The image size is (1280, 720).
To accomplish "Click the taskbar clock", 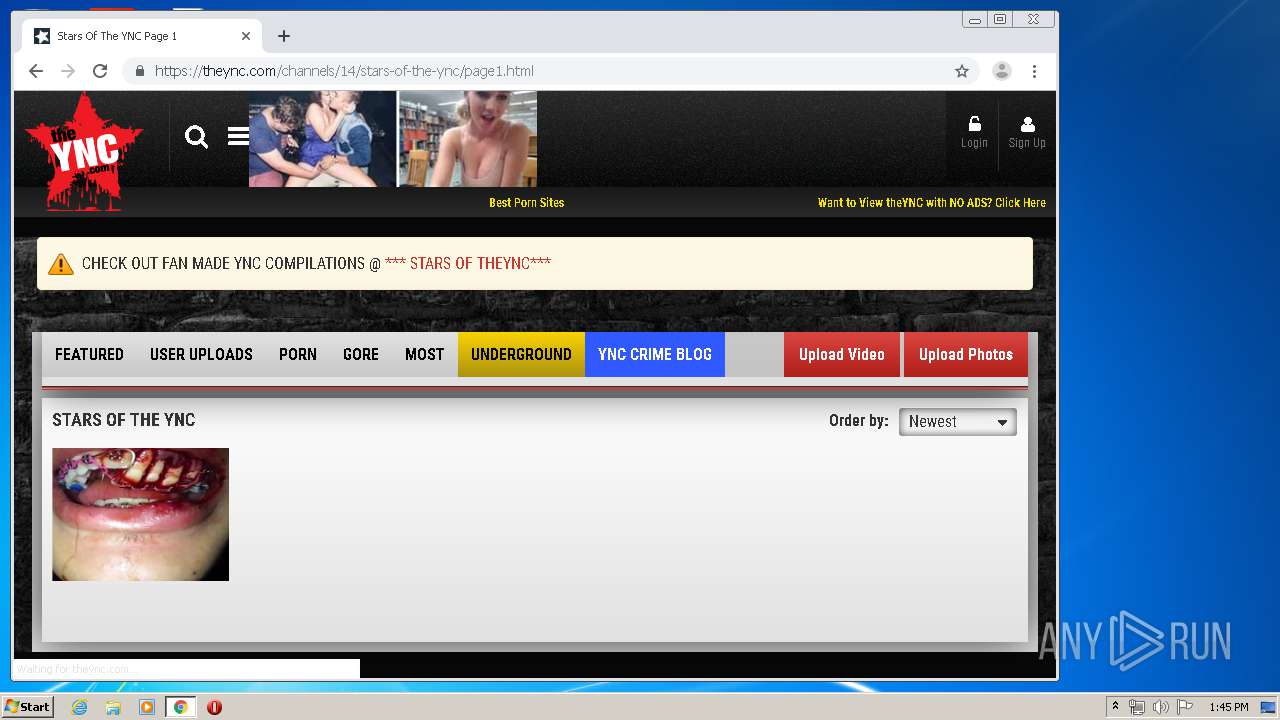I will (1228, 707).
